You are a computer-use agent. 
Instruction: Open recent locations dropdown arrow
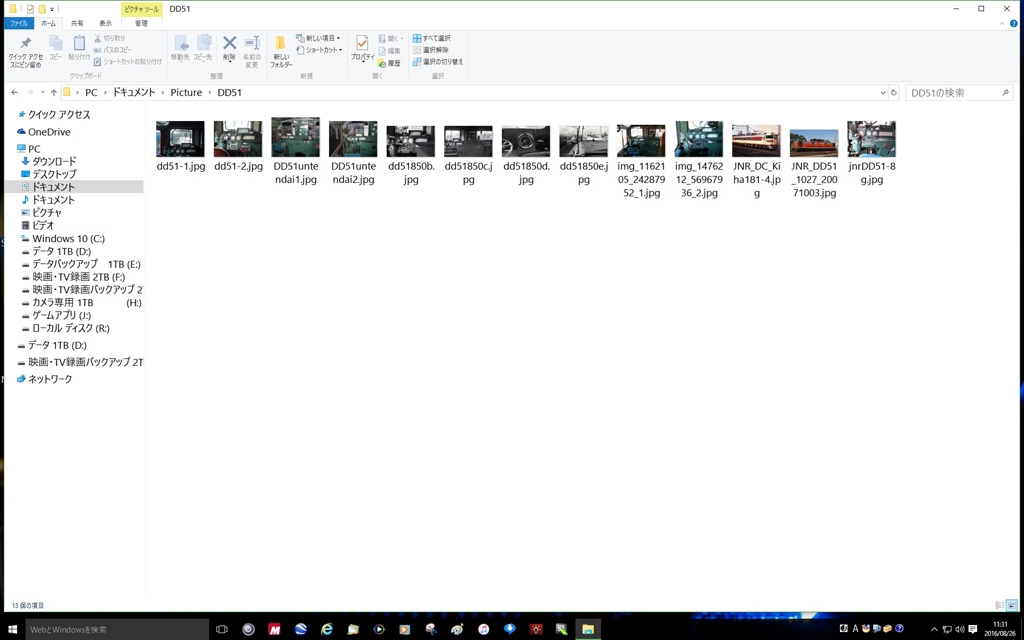tap(41, 93)
